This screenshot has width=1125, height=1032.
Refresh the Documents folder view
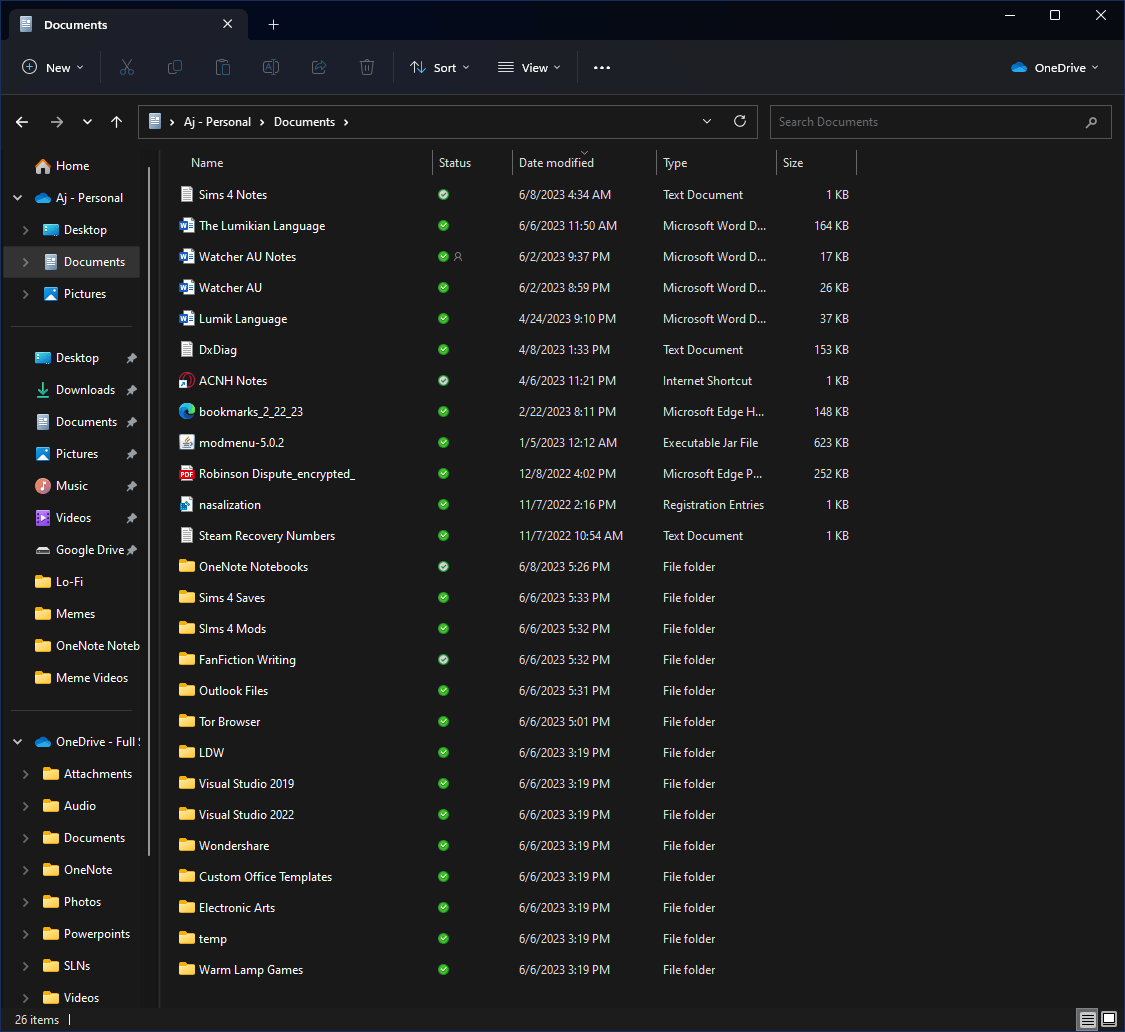tap(740, 121)
